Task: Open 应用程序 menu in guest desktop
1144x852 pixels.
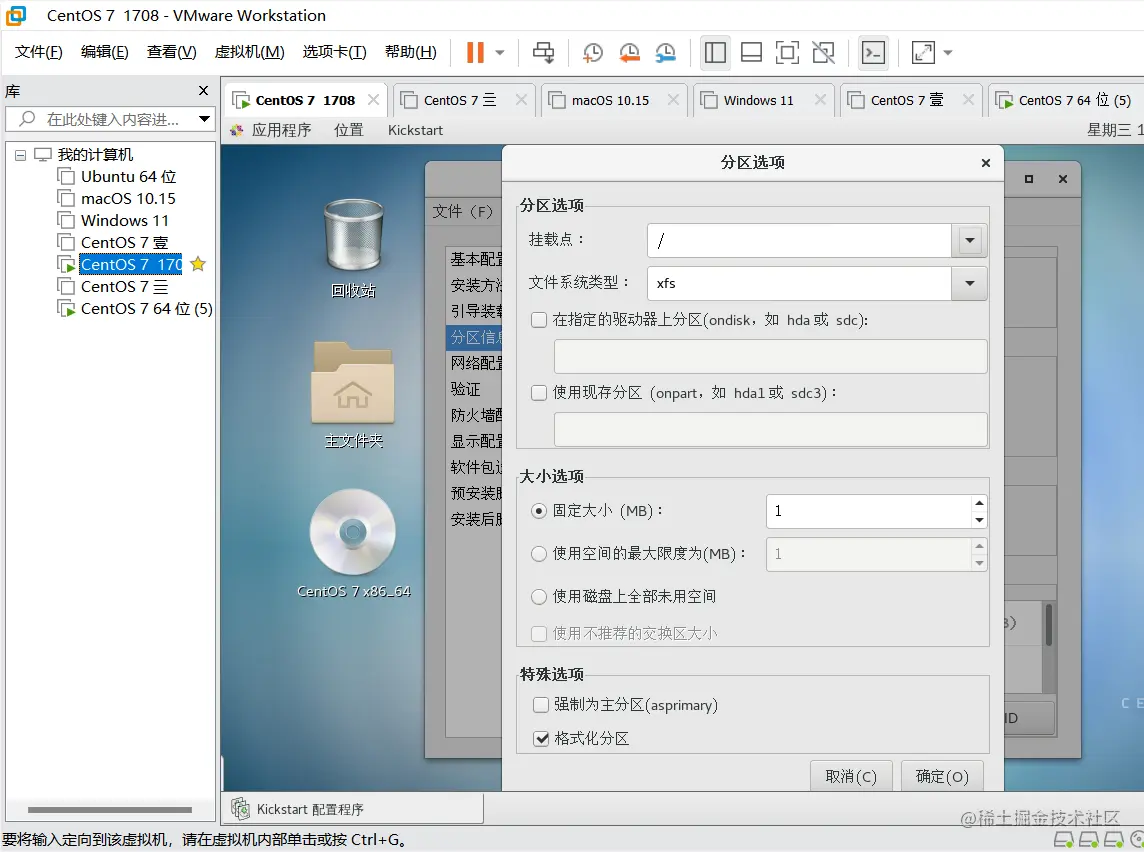Action: [281, 130]
